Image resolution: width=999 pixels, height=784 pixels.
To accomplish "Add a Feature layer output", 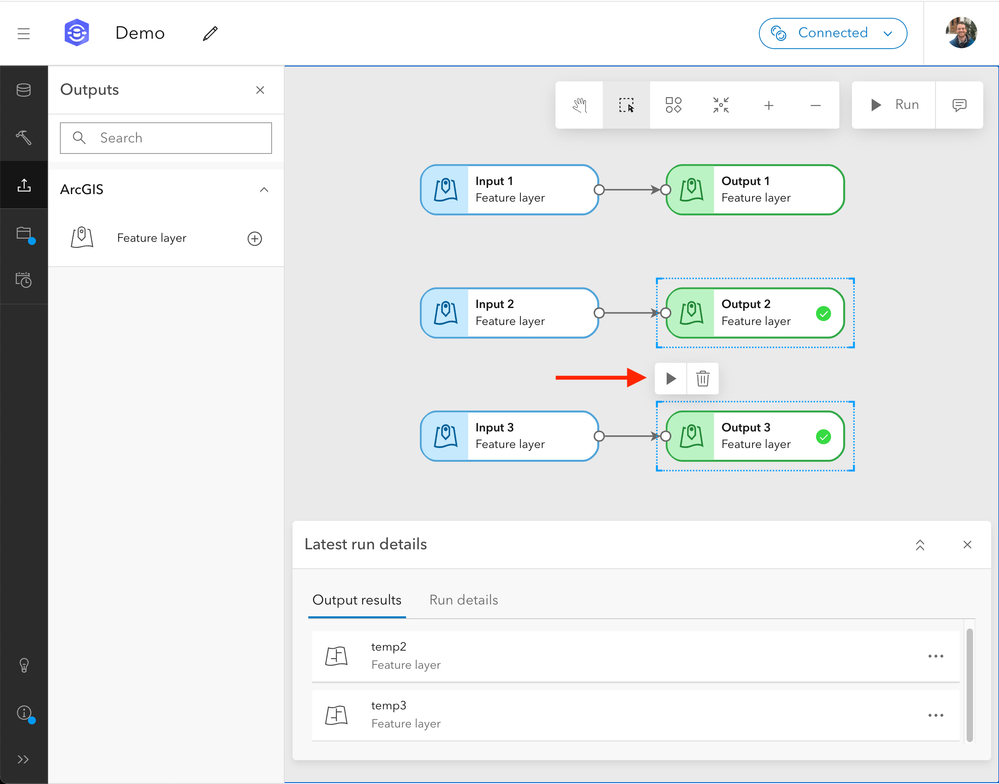I will (255, 238).
